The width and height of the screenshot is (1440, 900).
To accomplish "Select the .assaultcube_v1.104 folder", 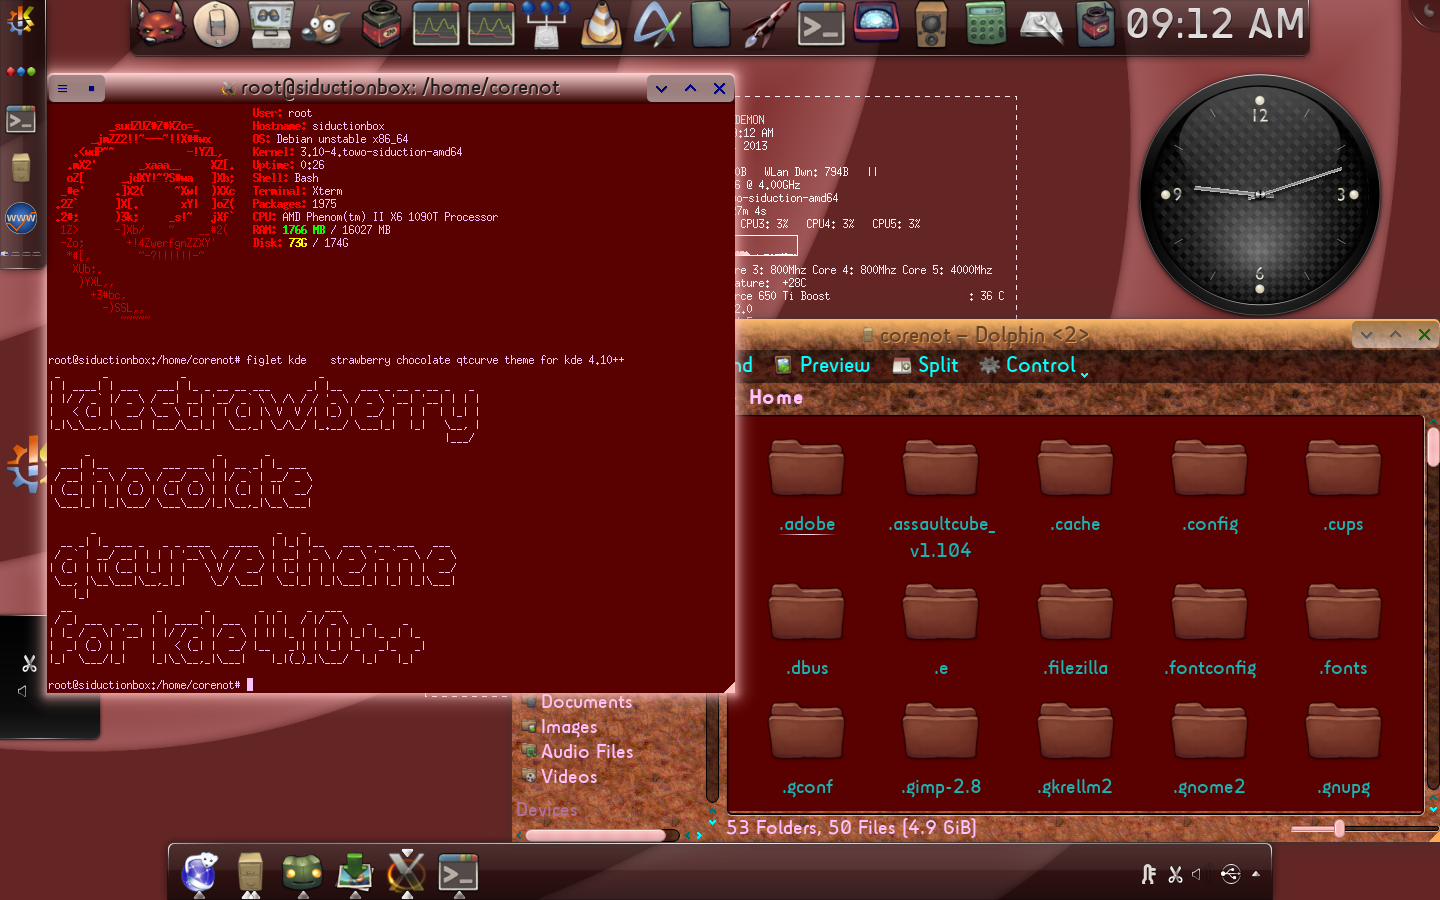I will 941,500.
